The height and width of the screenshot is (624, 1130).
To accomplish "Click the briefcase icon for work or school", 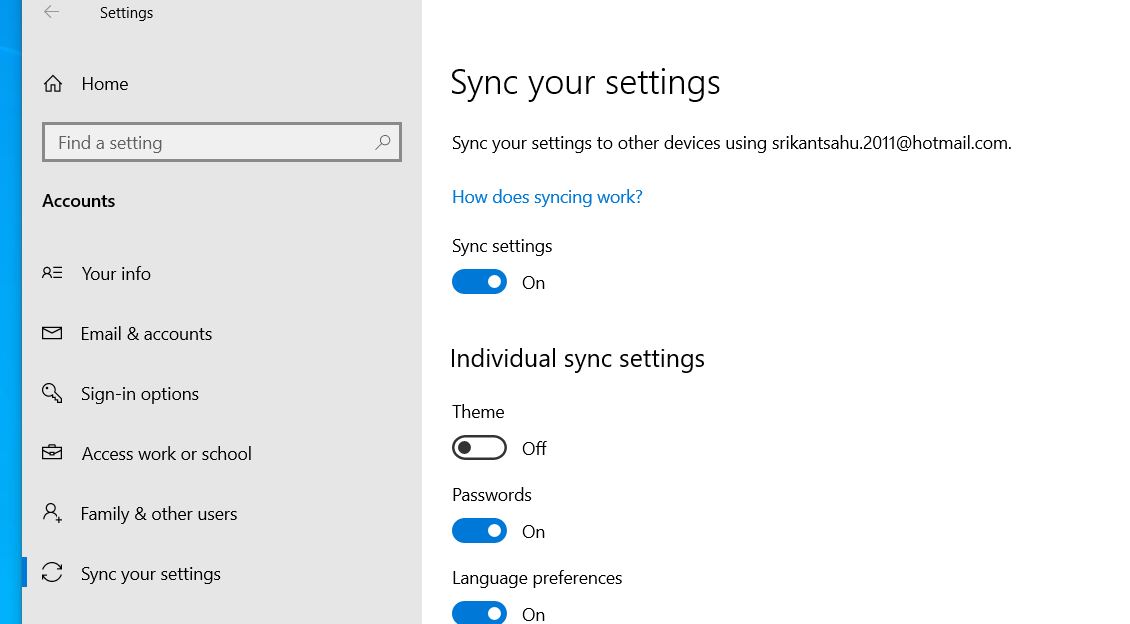I will click(x=52, y=453).
